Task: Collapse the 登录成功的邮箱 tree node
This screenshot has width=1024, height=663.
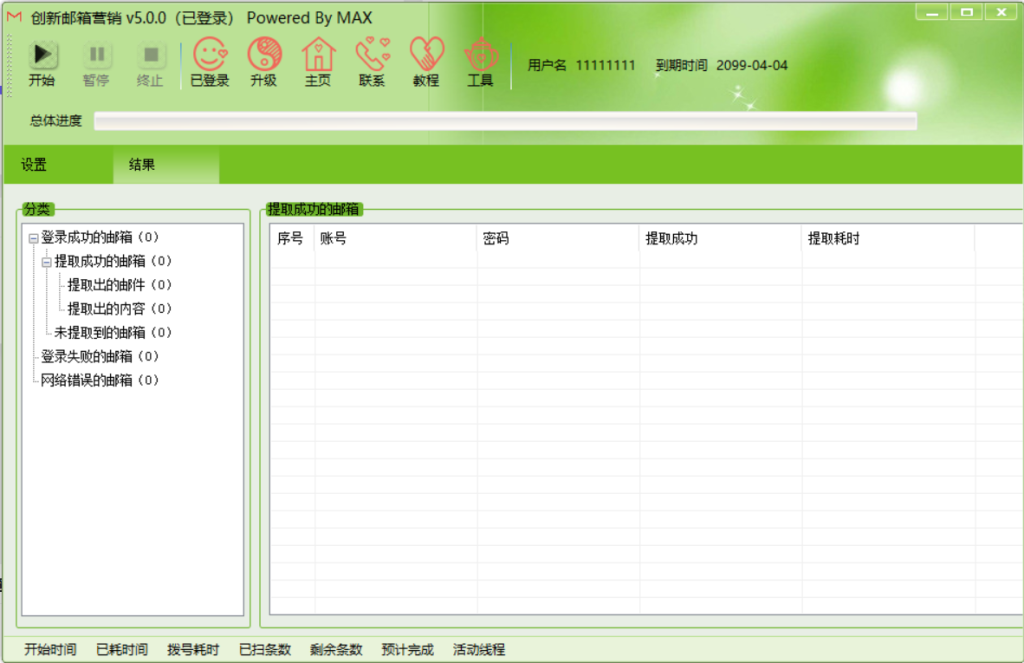Action: point(33,239)
